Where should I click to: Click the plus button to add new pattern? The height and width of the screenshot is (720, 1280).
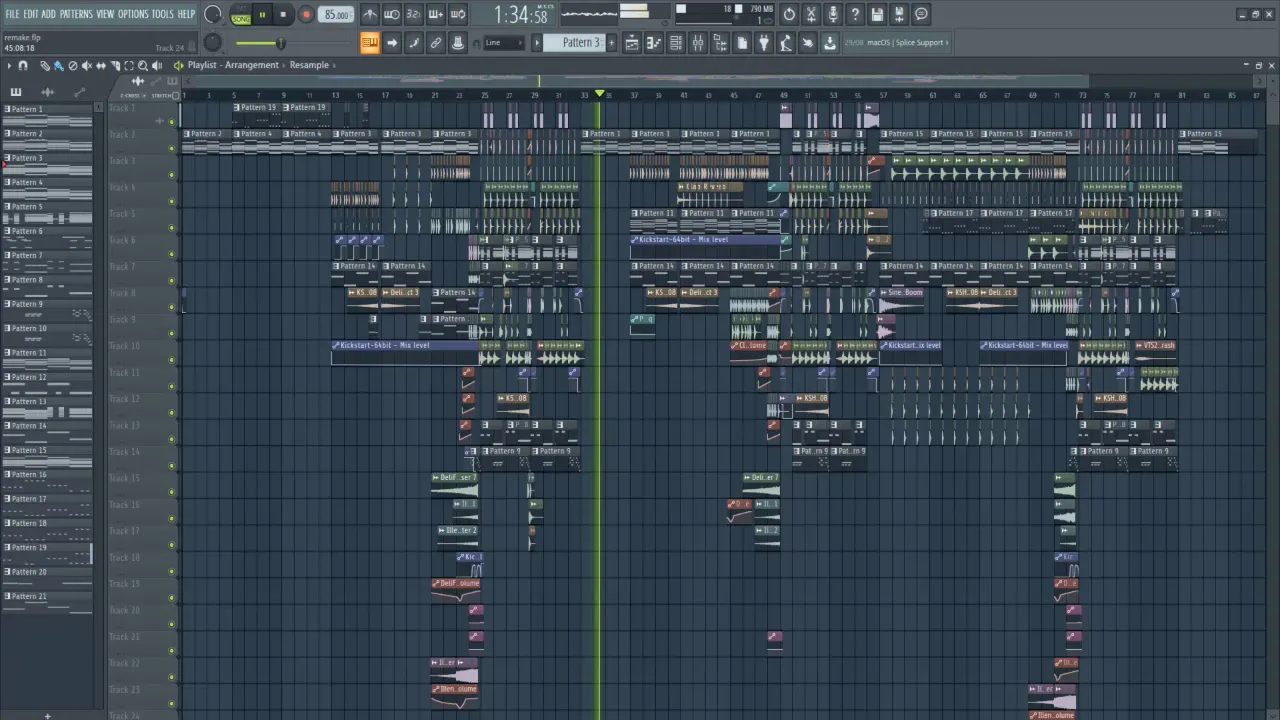tap(612, 43)
